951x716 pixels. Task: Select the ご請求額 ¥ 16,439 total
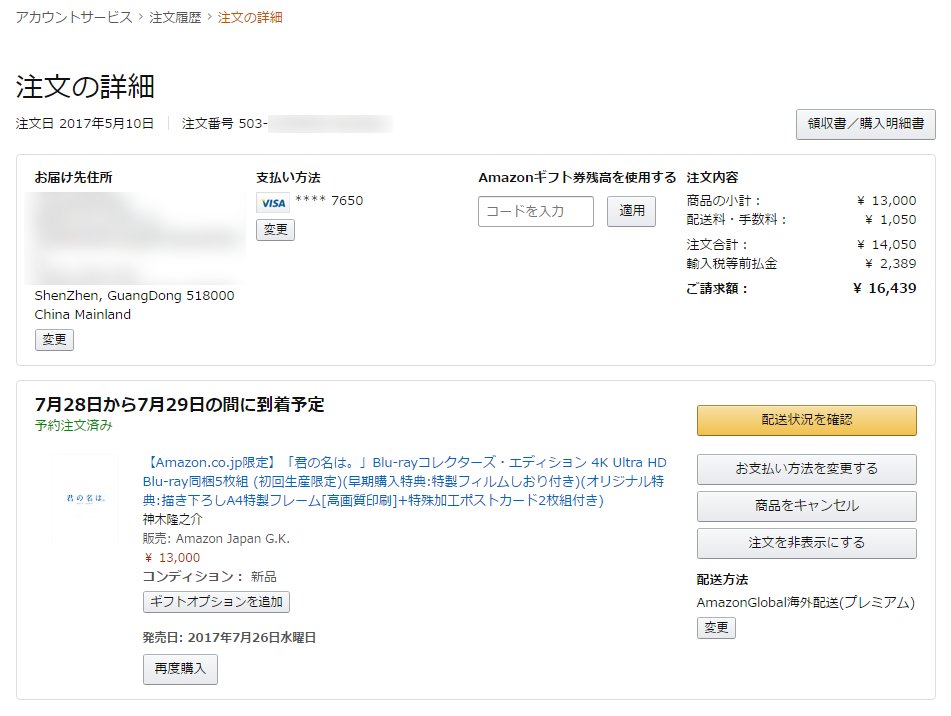(x=885, y=289)
